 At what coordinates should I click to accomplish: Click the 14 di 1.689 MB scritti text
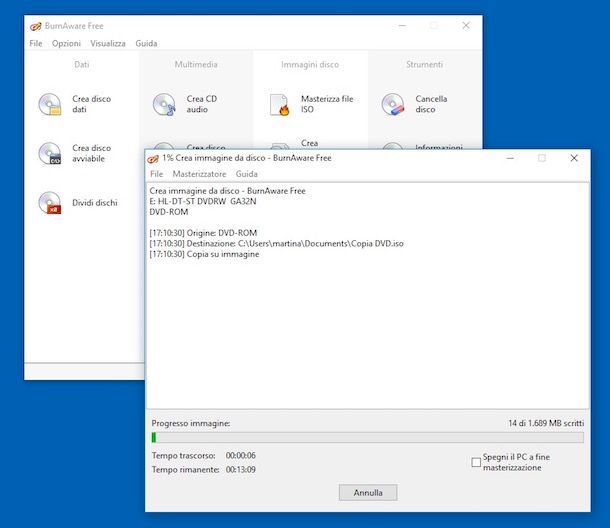(x=546, y=423)
